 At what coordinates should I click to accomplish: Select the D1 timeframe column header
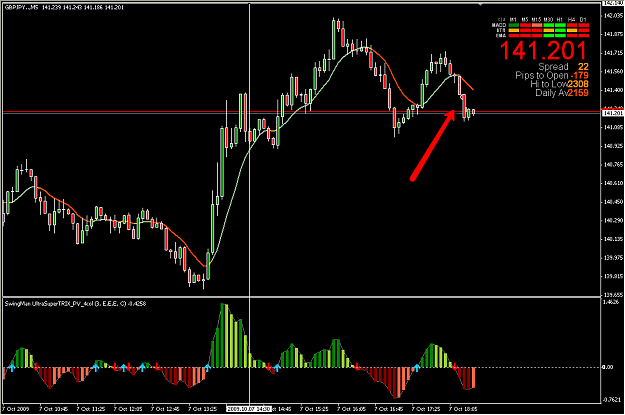[x=583, y=19]
